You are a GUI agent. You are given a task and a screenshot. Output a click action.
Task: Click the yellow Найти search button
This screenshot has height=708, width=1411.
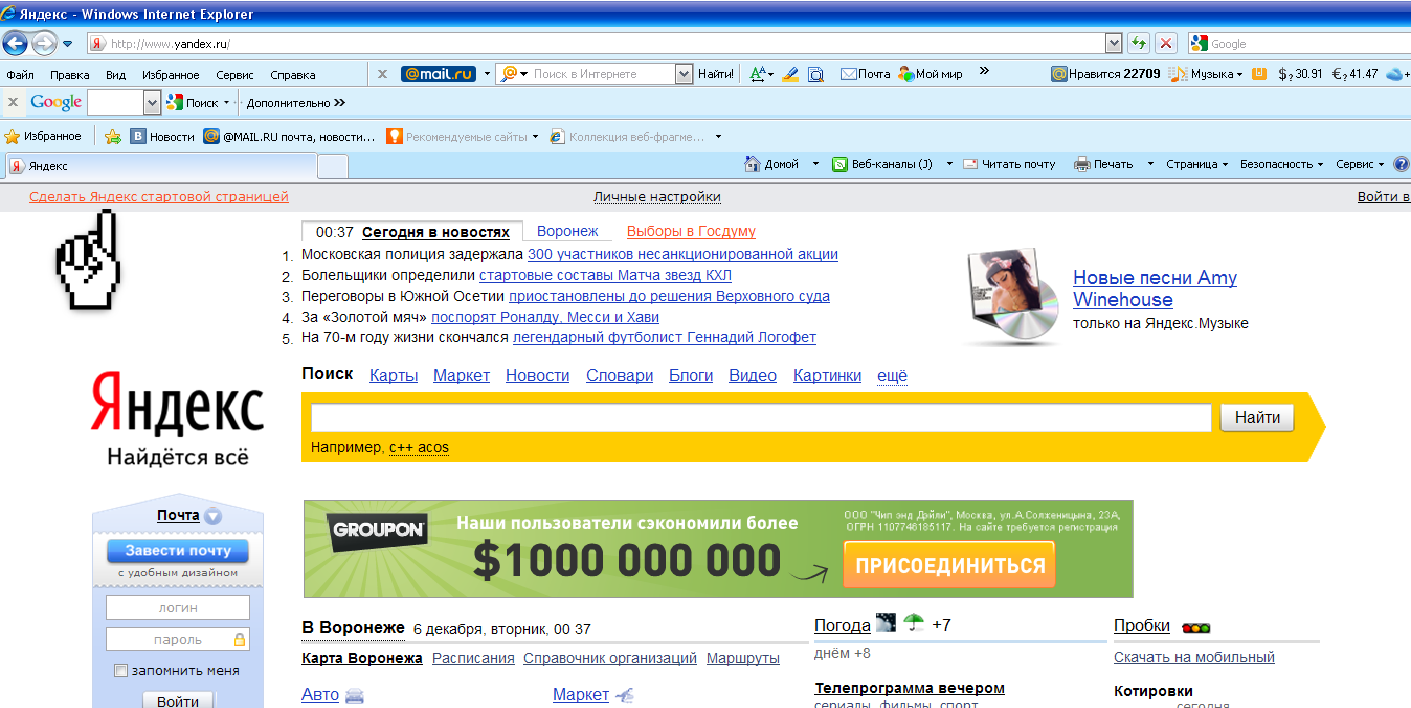click(1257, 418)
